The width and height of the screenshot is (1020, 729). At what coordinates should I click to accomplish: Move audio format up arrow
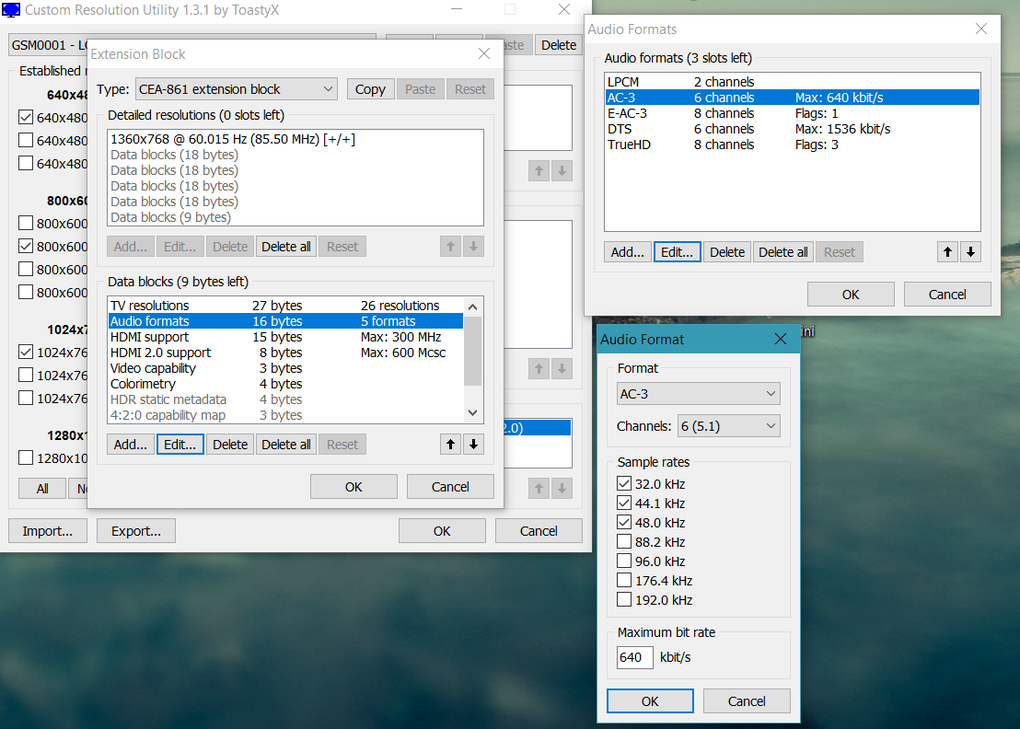click(947, 252)
